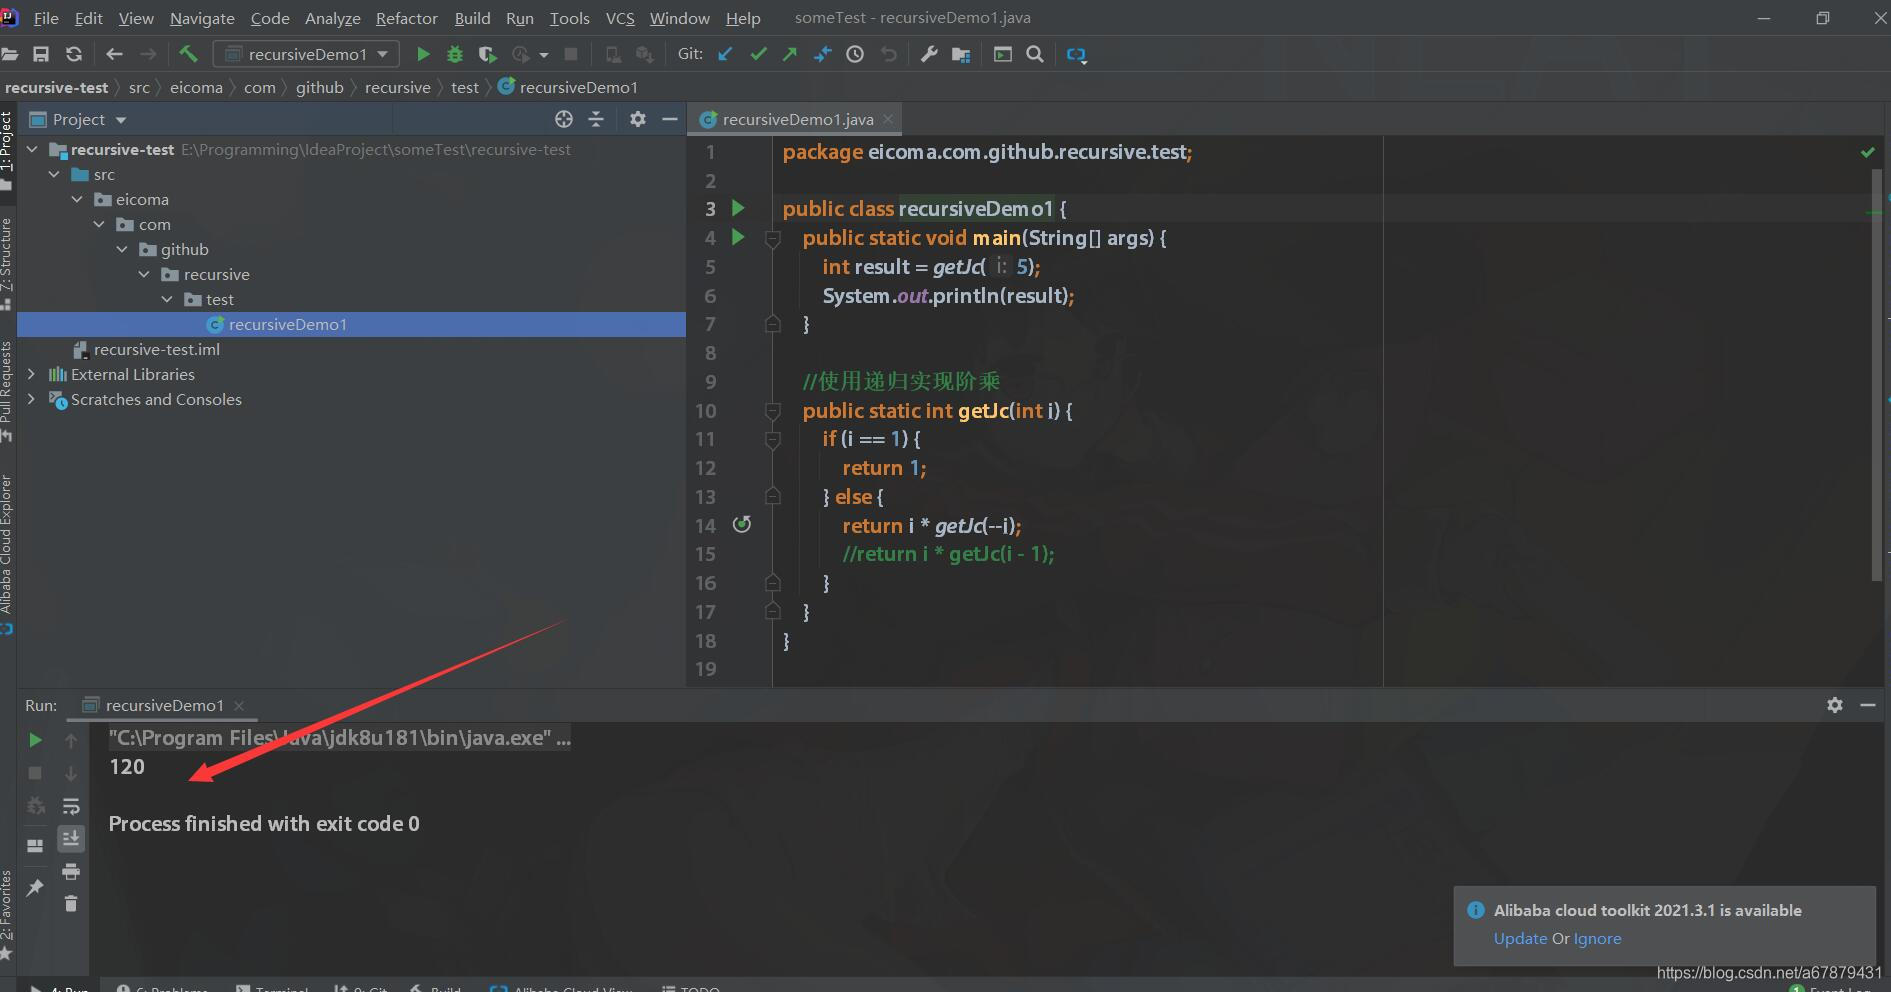
Task: Click the run gutter arrow on line 4
Action: 738,237
